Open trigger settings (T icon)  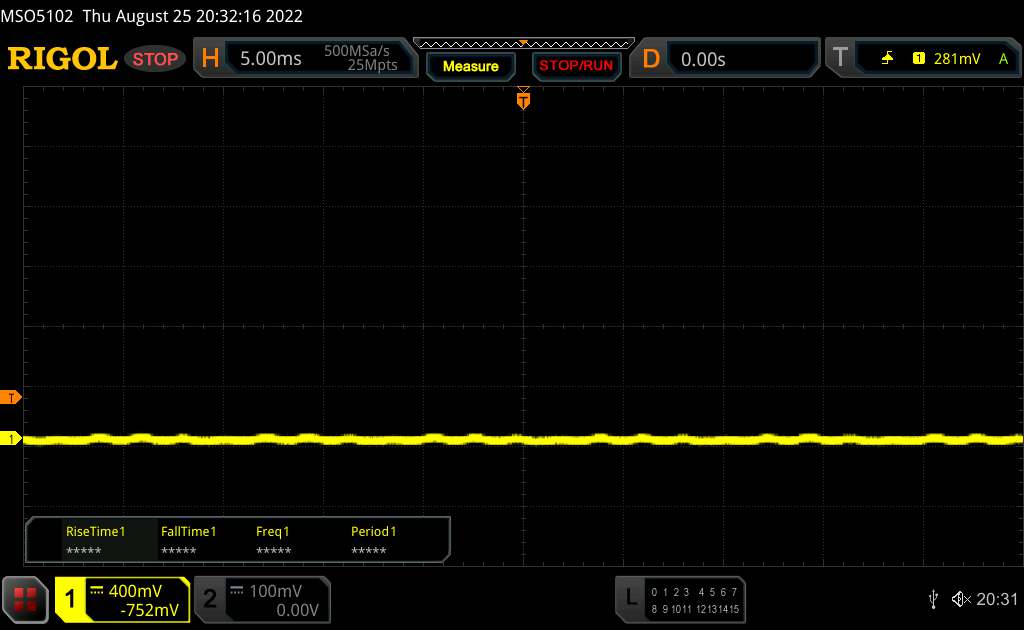840,57
